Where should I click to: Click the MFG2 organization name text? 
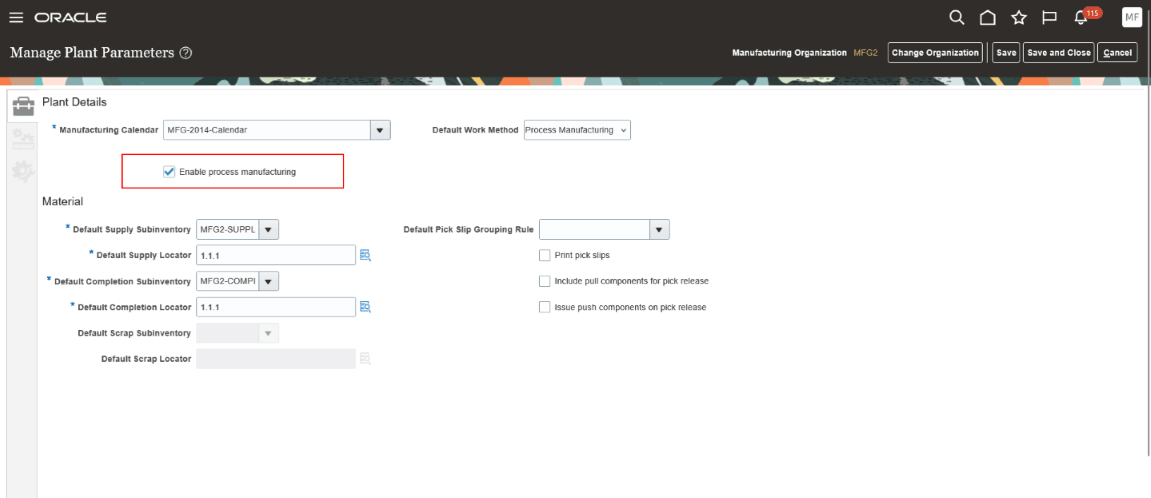(865, 53)
